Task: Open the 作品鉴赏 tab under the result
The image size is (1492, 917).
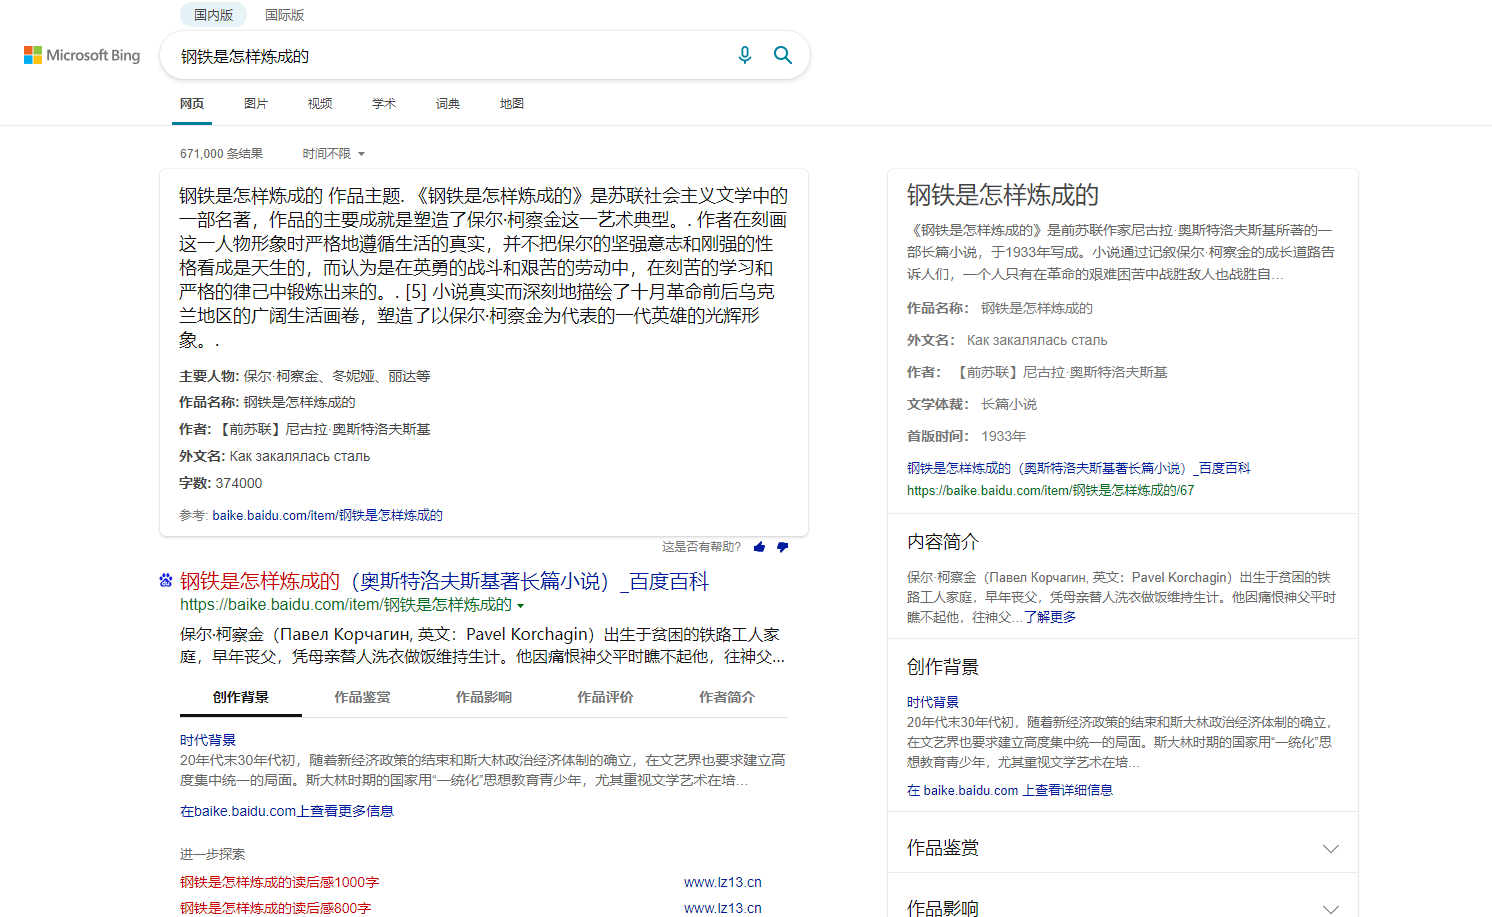Action: (362, 697)
